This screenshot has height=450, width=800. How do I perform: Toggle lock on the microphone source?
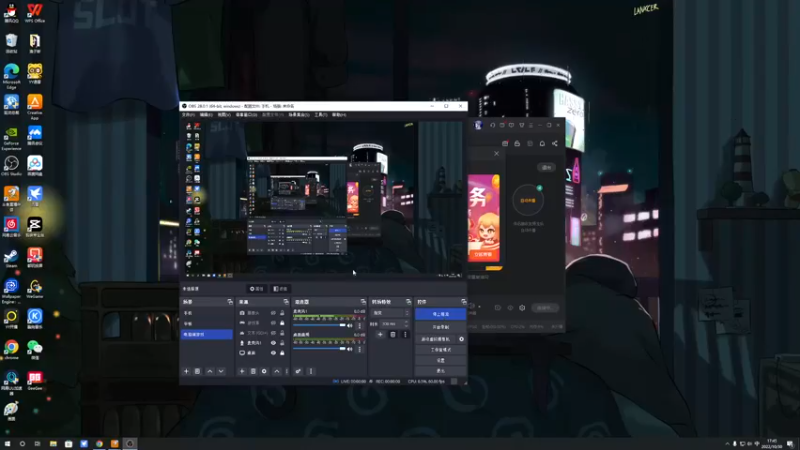pyautogui.click(x=282, y=343)
